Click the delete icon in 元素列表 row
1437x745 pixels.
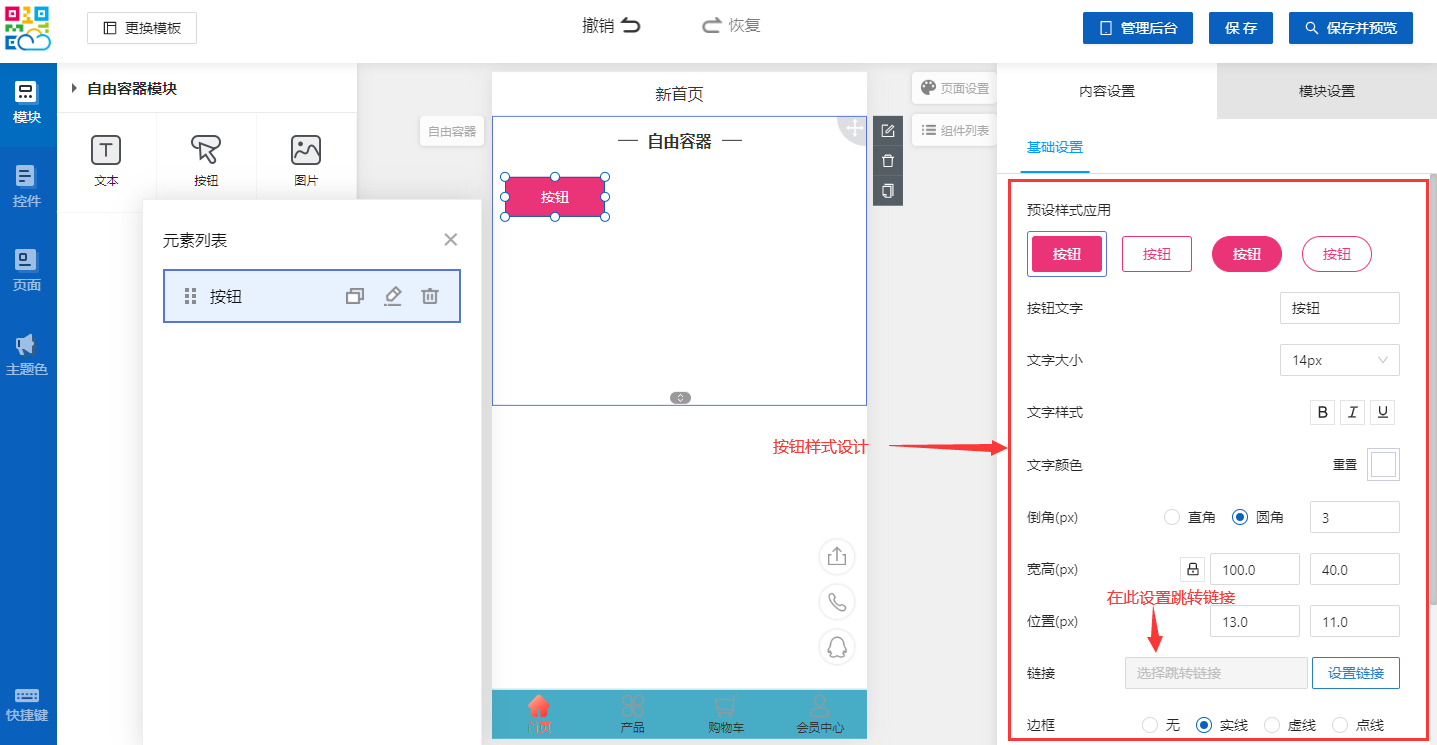click(430, 296)
